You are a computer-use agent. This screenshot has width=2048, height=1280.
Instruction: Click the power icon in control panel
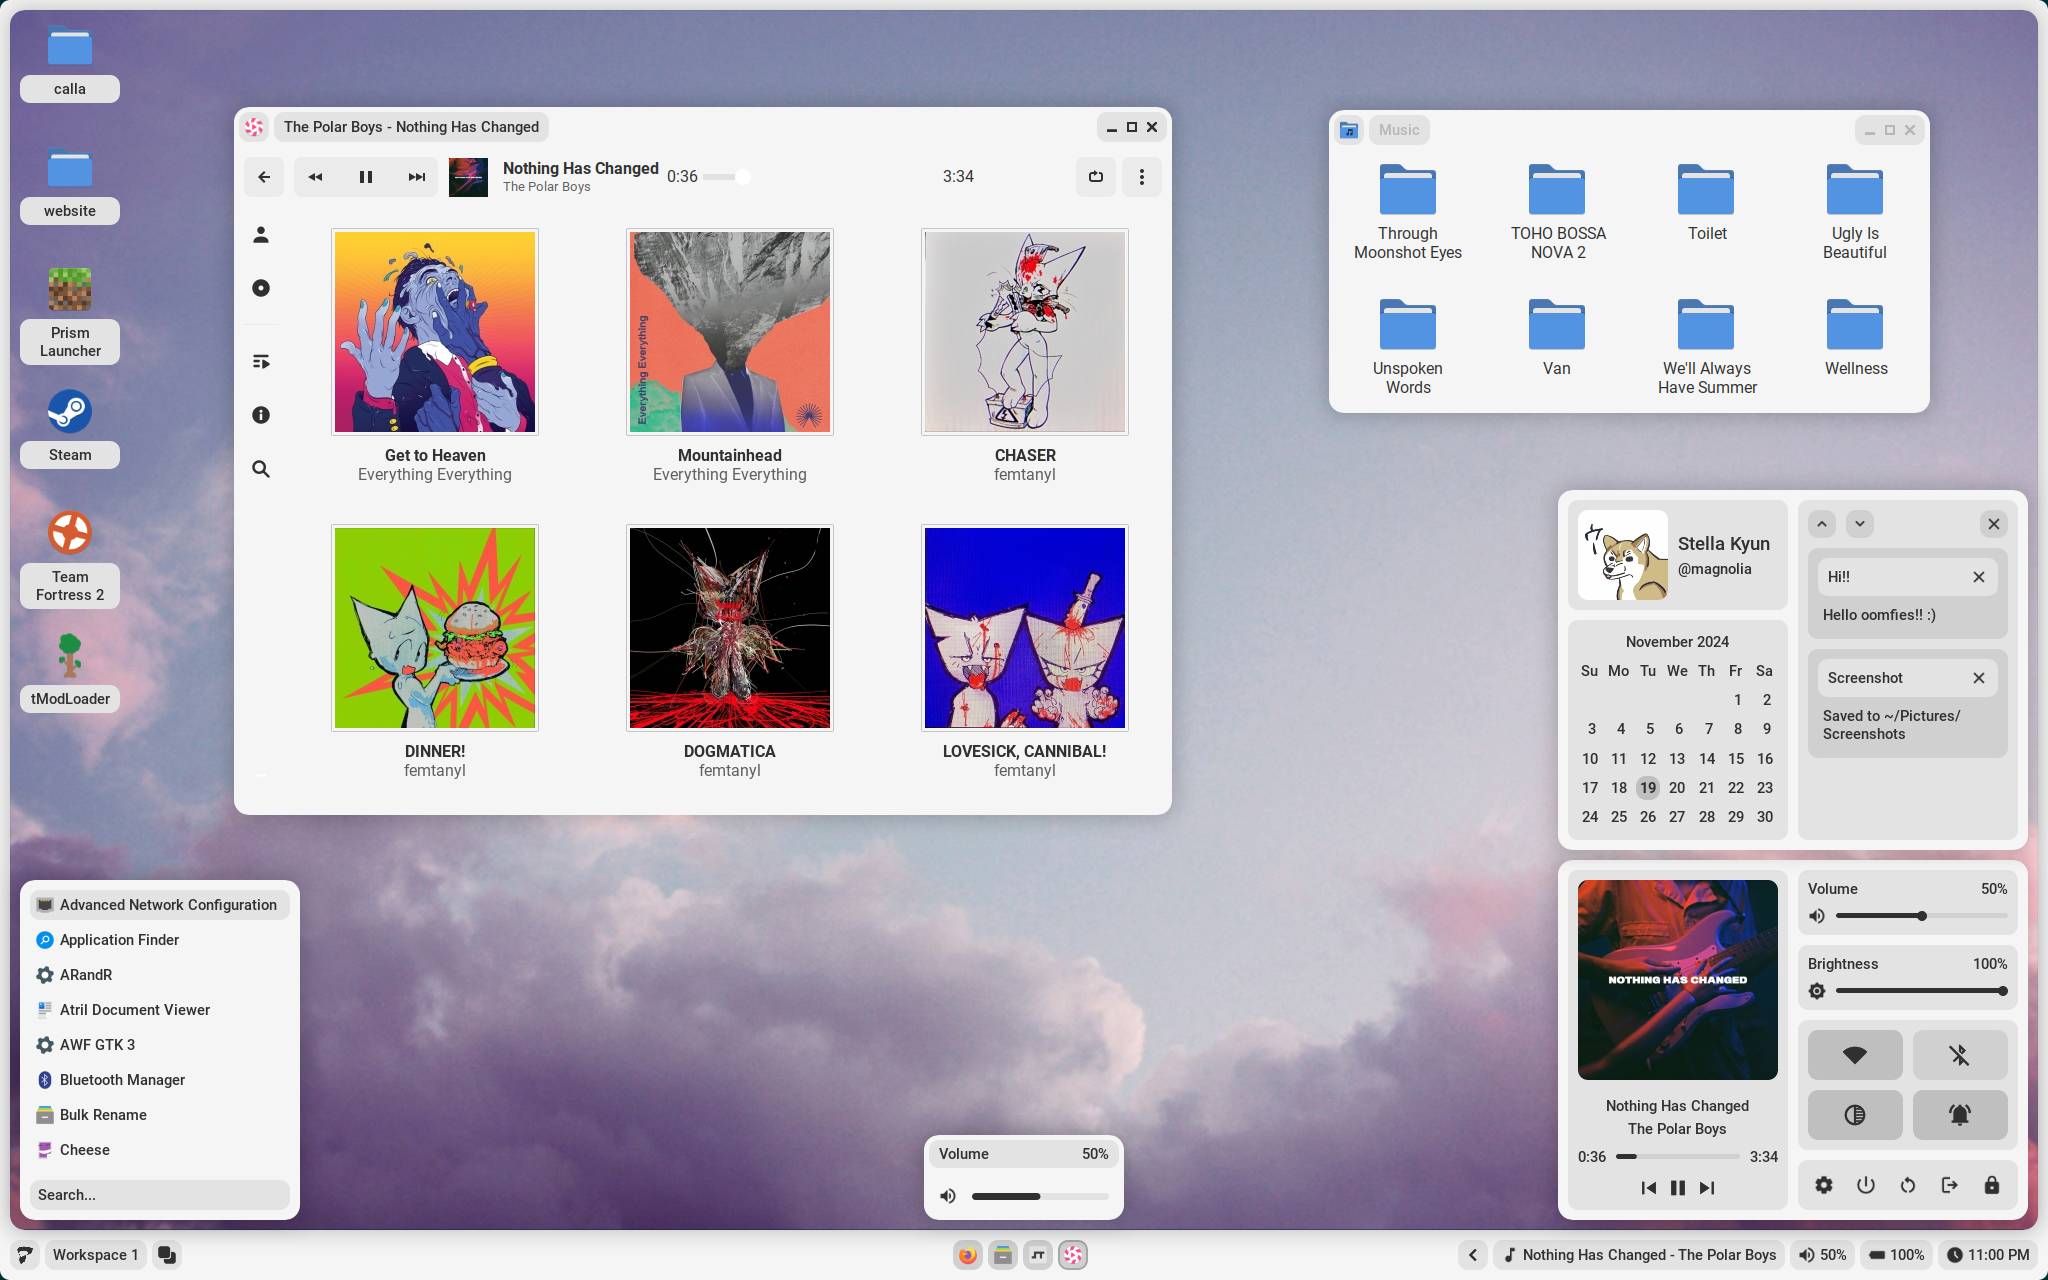[x=1865, y=1185]
